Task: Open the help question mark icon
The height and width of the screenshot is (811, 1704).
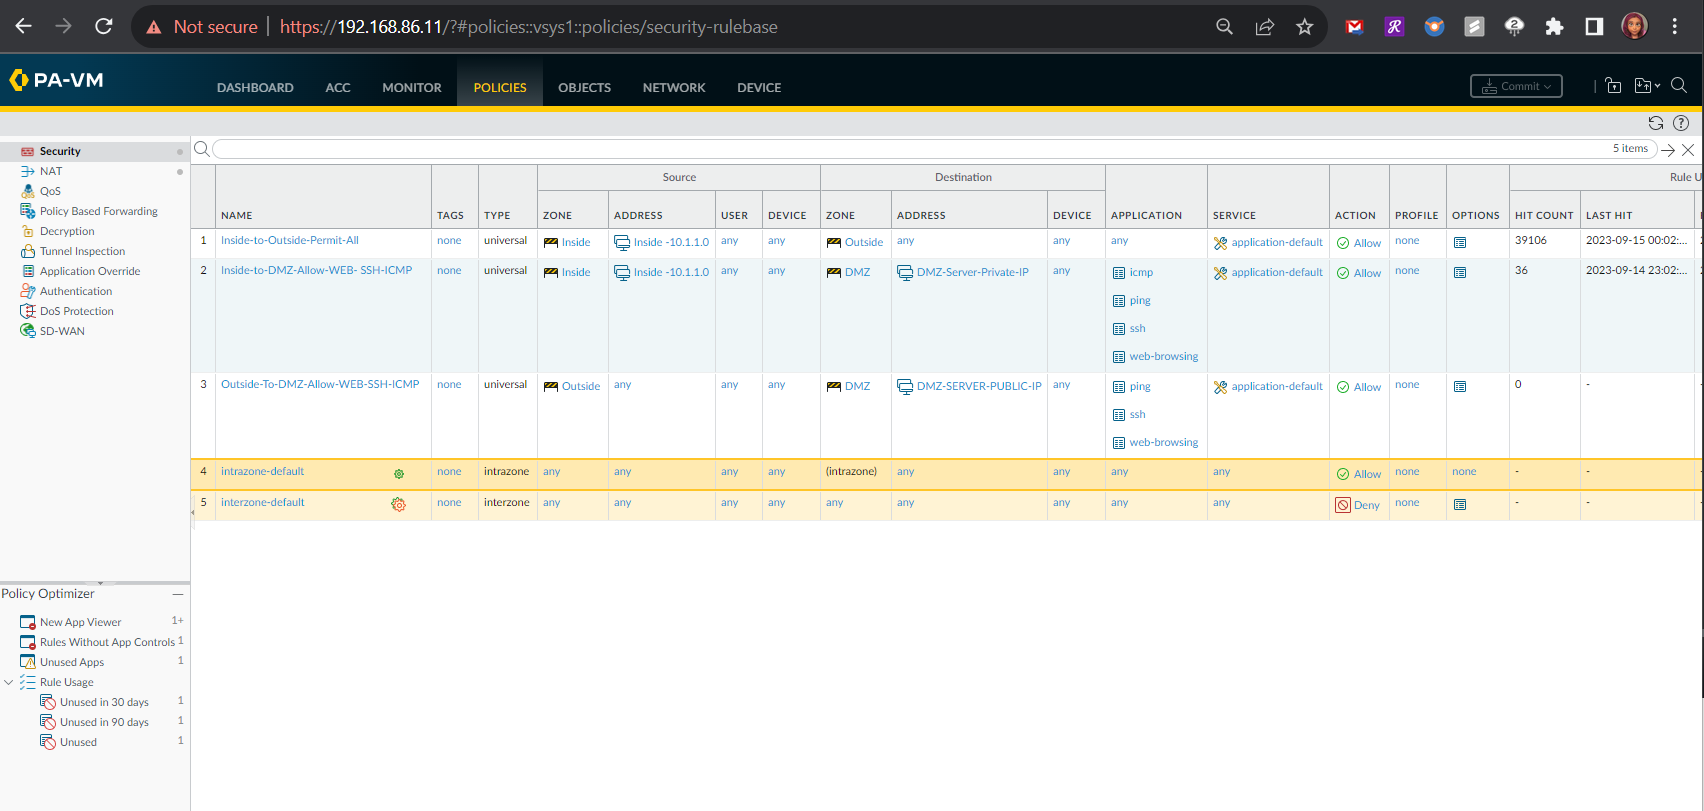Action: tap(1681, 123)
